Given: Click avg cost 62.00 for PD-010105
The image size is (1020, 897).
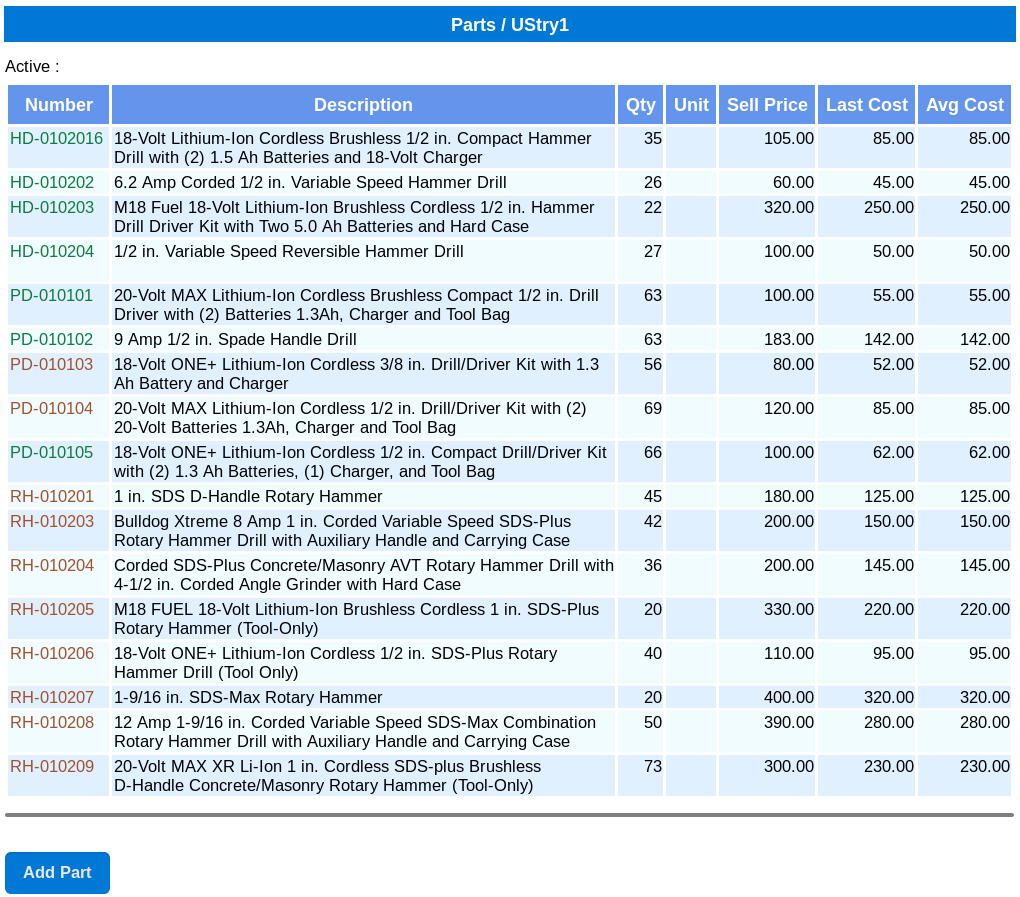Looking at the screenshot, I should click(x=989, y=452).
